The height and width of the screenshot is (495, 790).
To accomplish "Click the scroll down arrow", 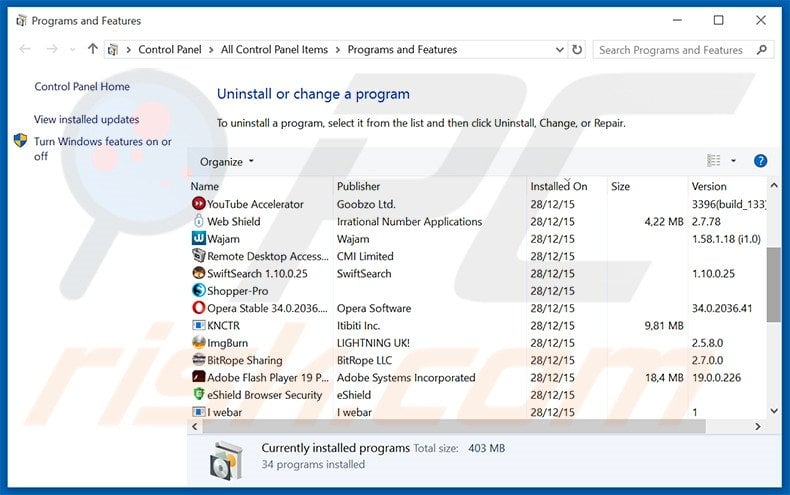I will point(774,411).
